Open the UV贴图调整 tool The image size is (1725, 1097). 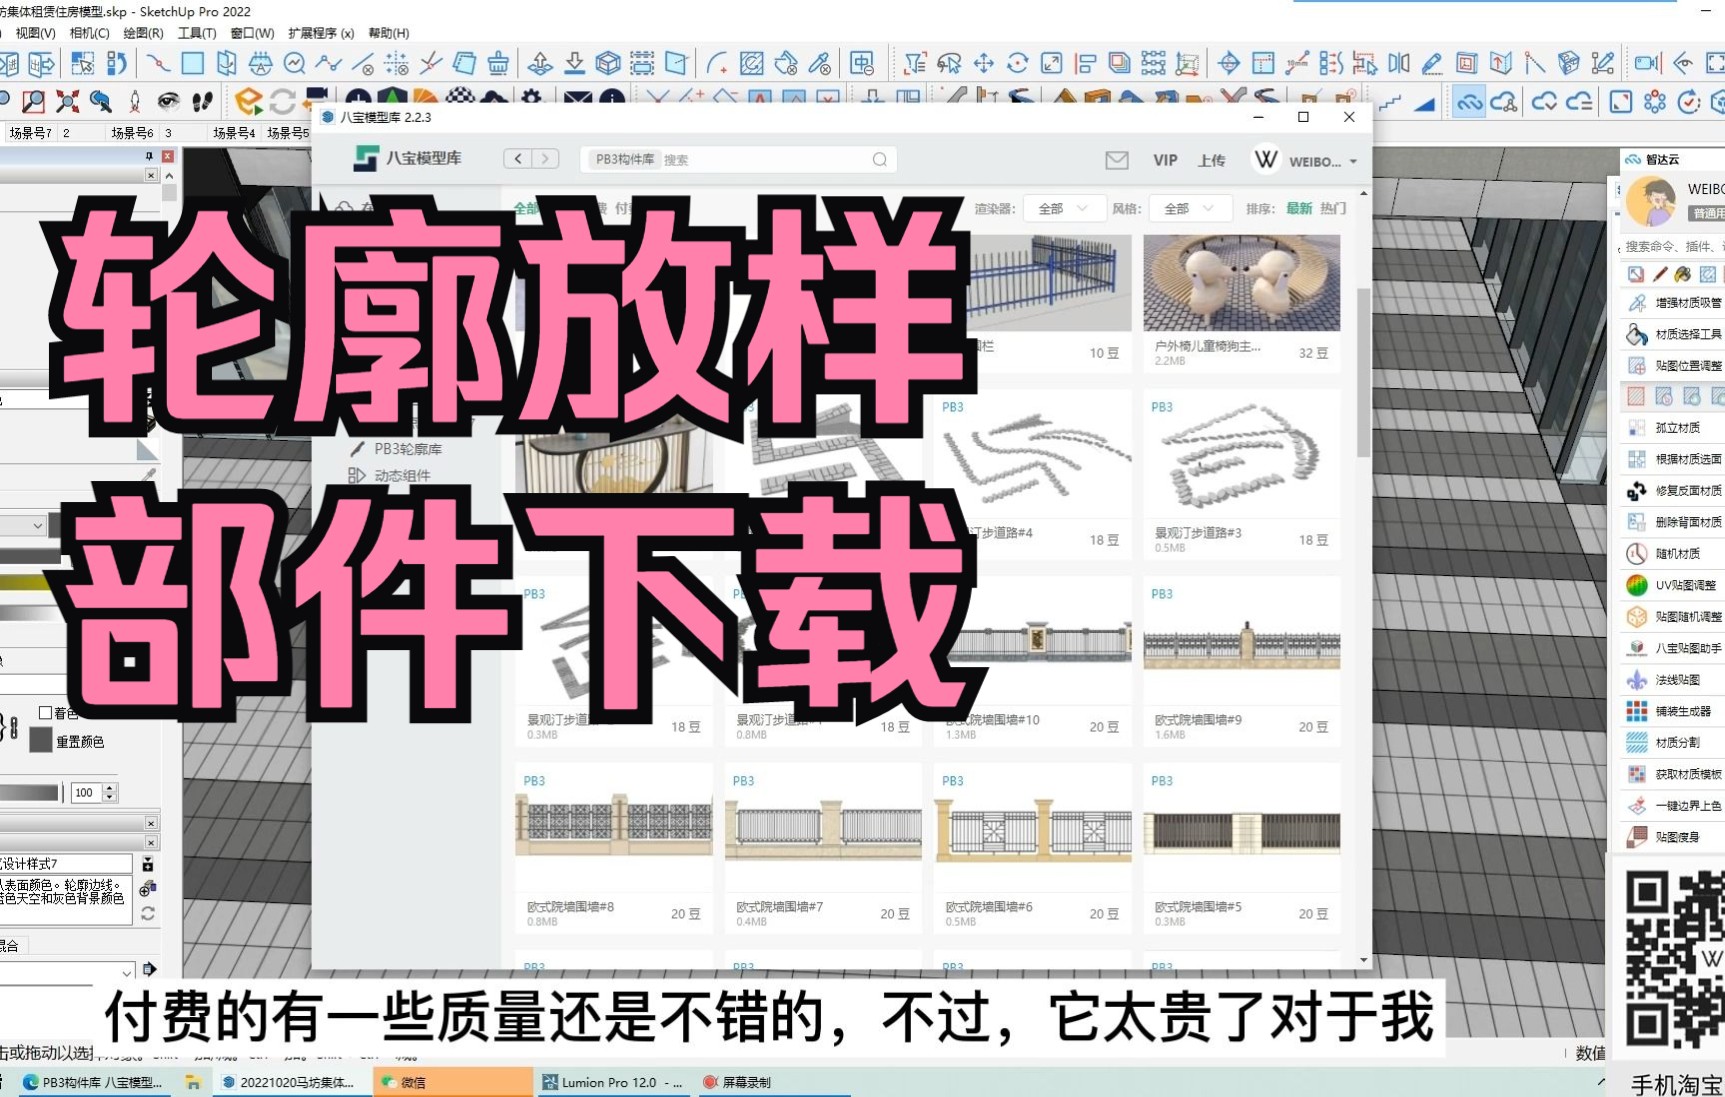tap(1672, 585)
